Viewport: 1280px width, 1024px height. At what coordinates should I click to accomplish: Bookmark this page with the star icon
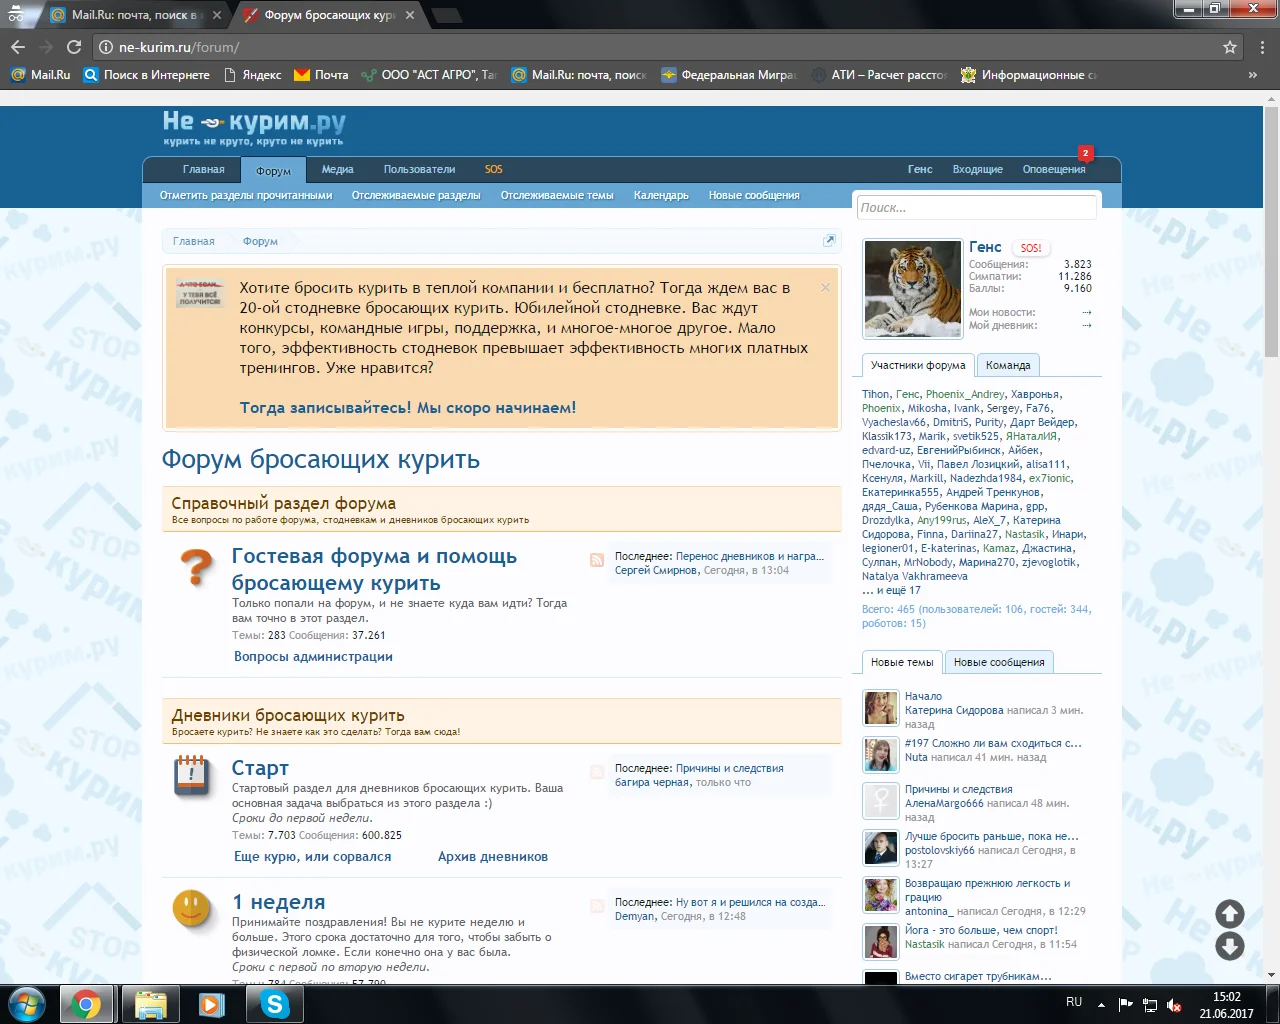point(1230,47)
